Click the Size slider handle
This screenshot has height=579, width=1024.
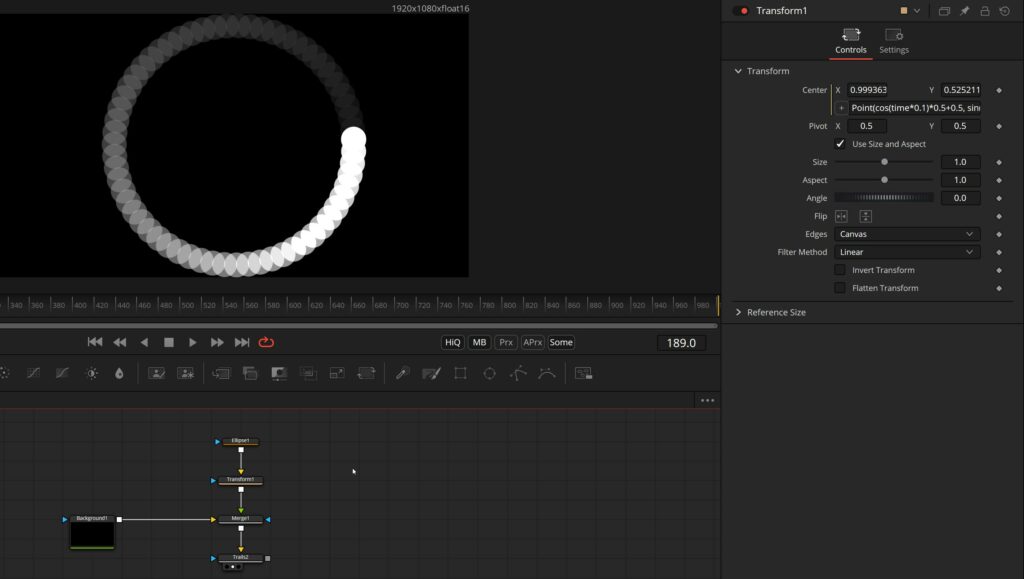[x=884, y=162]
